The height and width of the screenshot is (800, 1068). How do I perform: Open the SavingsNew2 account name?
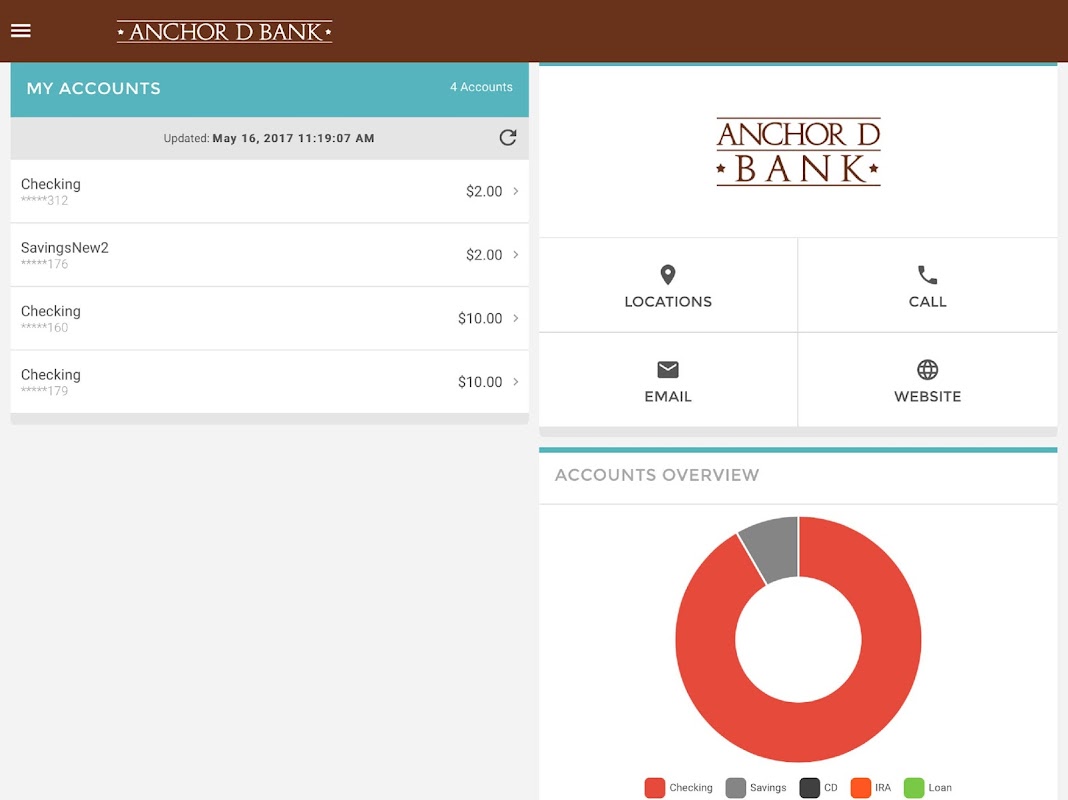(x=65, y=247)
